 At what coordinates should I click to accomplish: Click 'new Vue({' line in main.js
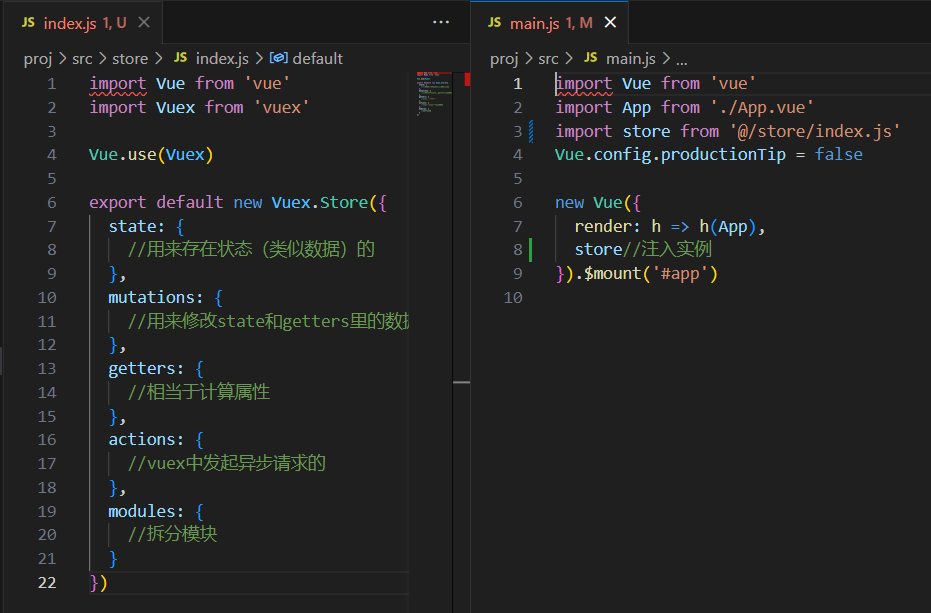(598, 203)
